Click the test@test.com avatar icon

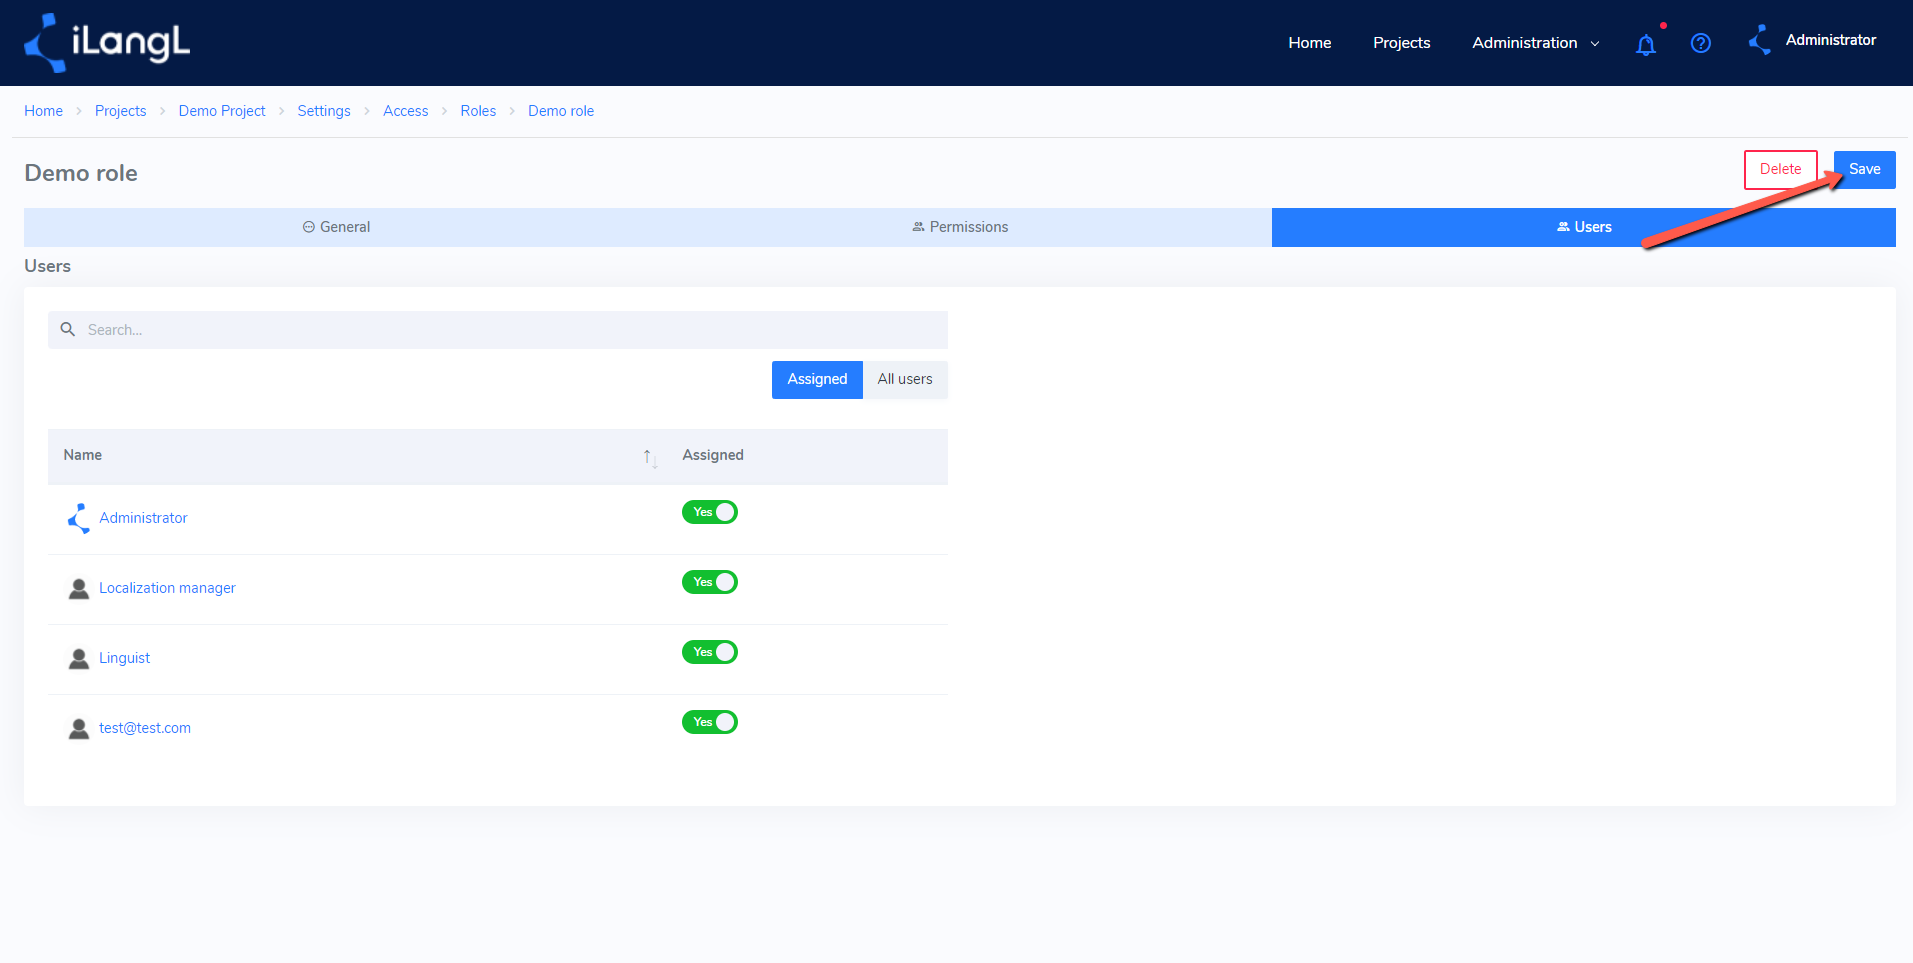point(79,728)
